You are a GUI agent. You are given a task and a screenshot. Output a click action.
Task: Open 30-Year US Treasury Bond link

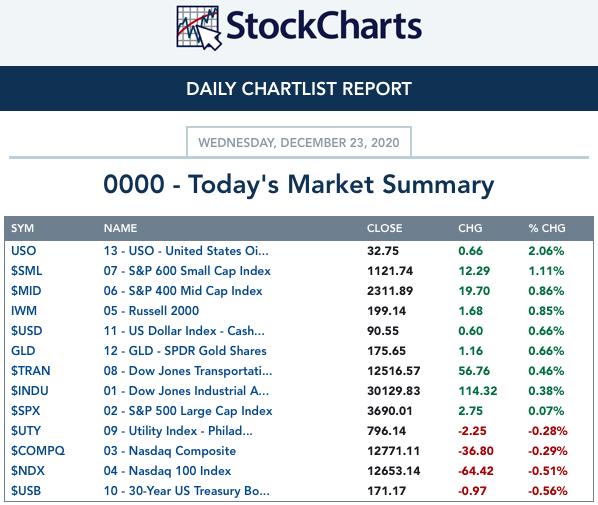click(x=186, y=491)
